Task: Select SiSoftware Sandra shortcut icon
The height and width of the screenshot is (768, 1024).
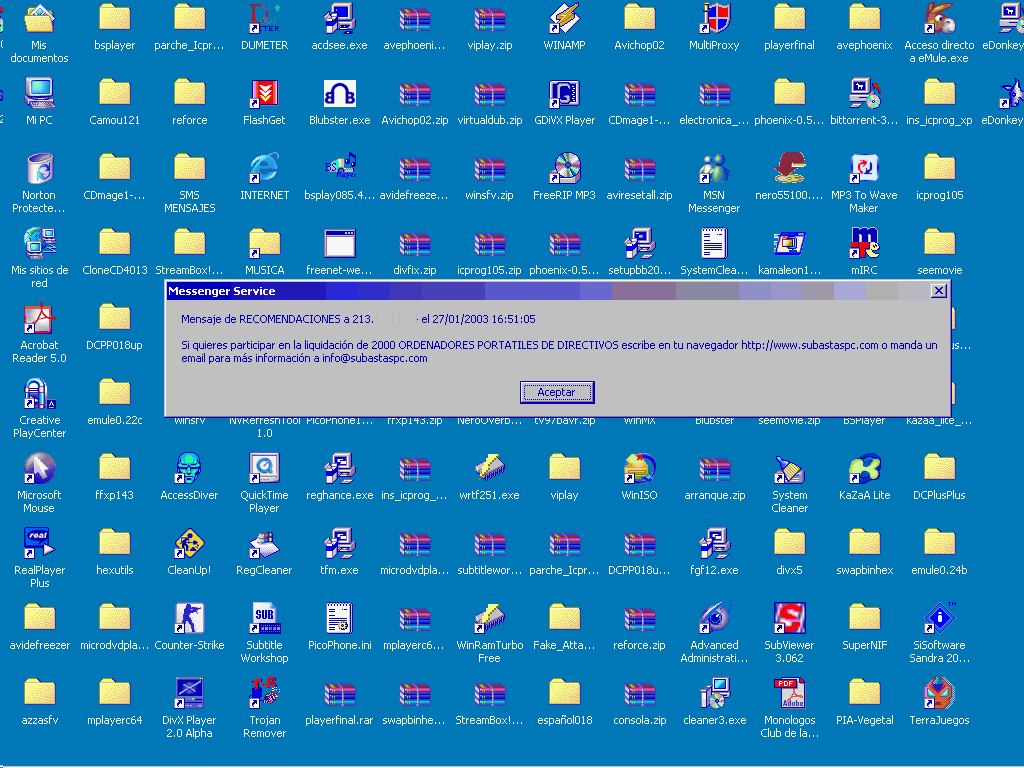Action: click(x=939, y=619)
